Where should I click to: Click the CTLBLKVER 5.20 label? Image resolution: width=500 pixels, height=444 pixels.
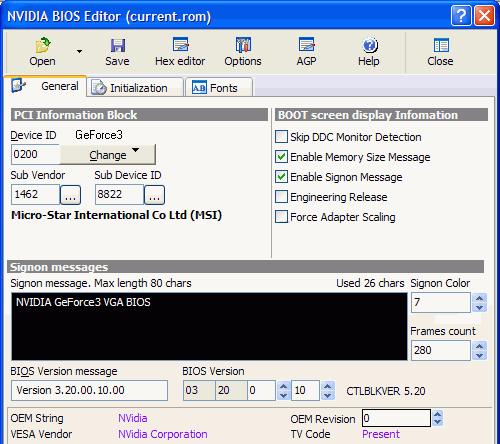point(386,391)
